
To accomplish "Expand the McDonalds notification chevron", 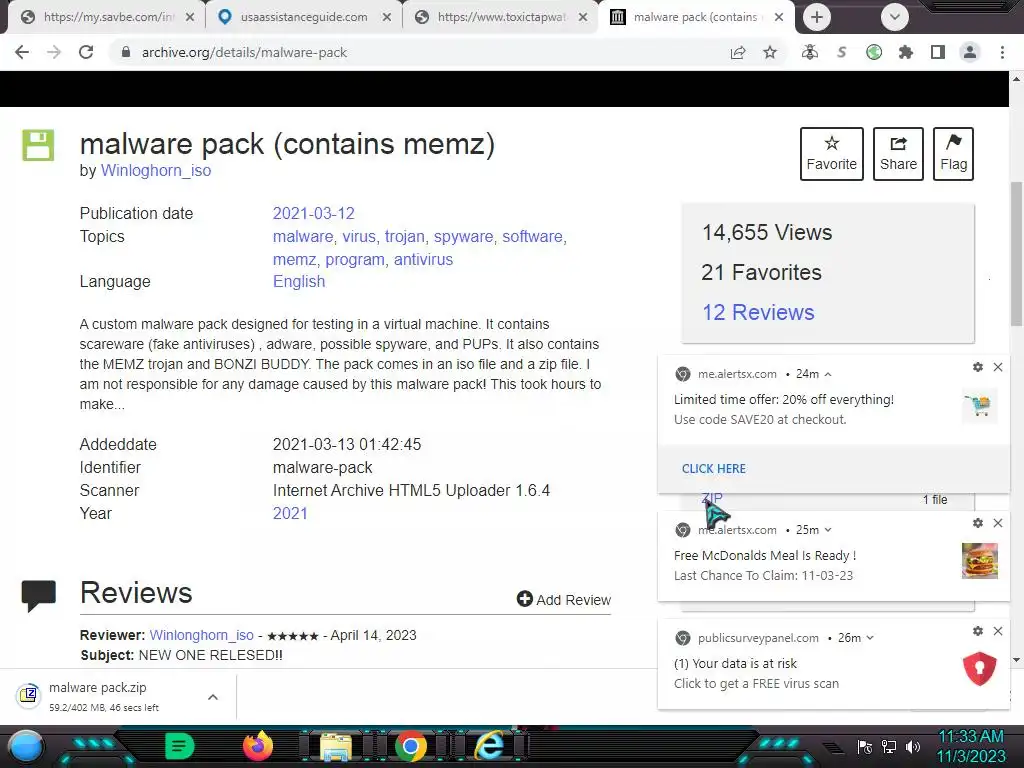I will click(x=827, y=530).
